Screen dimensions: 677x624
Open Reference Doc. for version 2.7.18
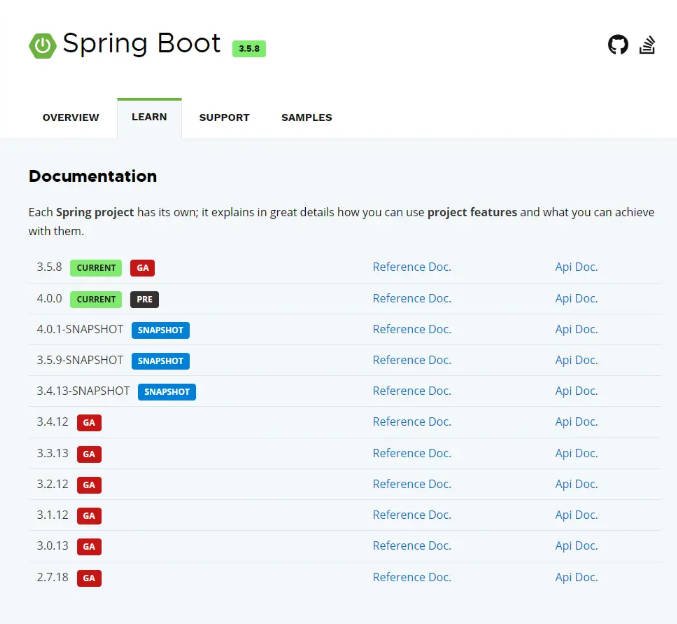click(x=411, y=577)
